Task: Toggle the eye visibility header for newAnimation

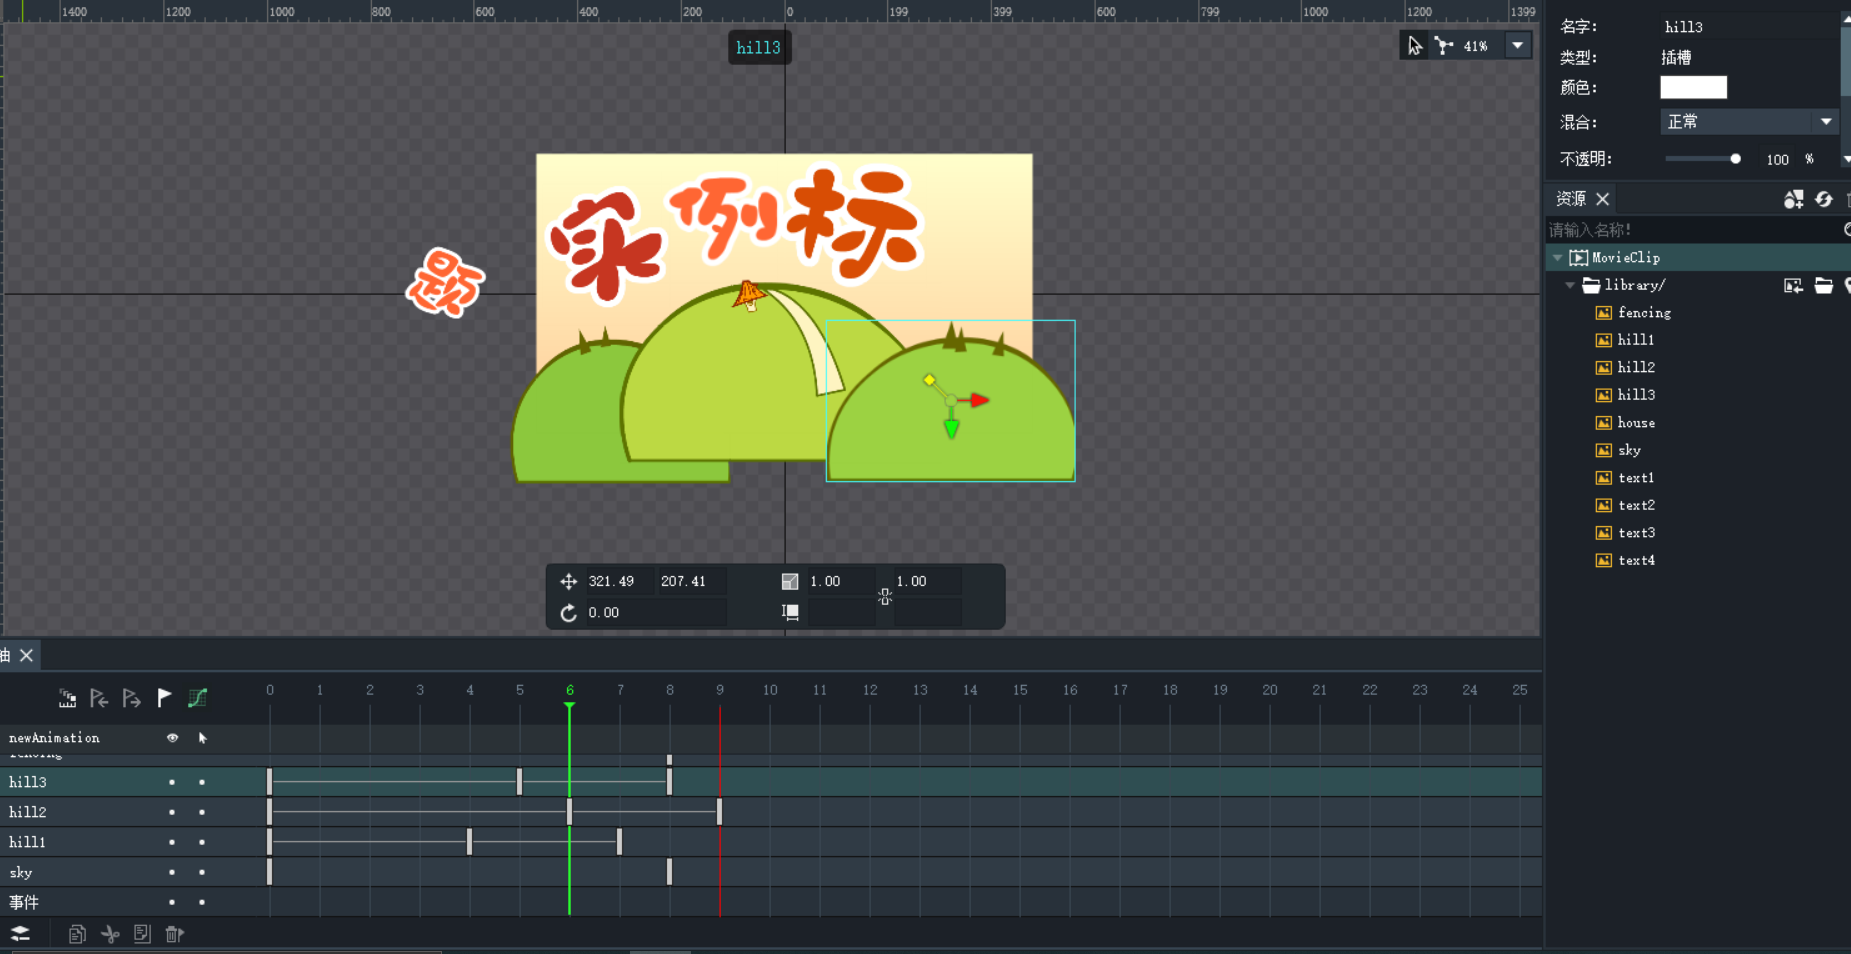Action: [172, 738]
